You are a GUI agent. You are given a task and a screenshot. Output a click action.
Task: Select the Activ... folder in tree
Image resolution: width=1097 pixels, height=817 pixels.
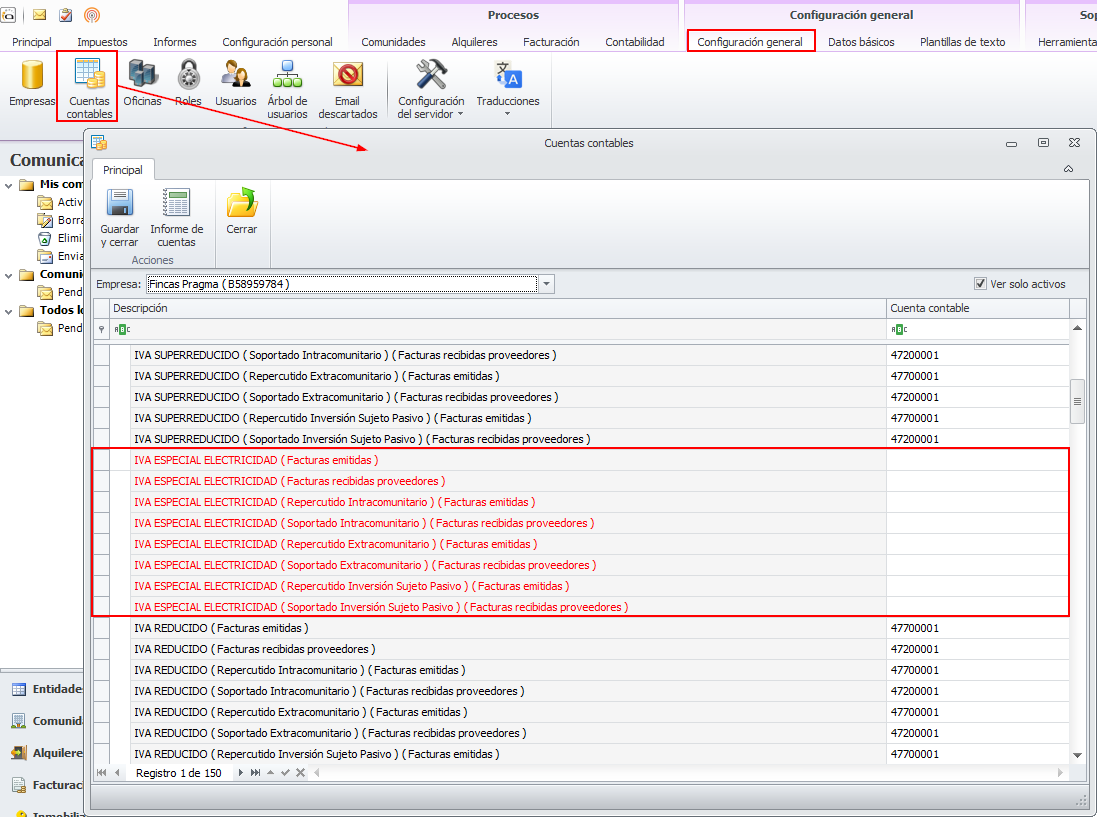60,202
